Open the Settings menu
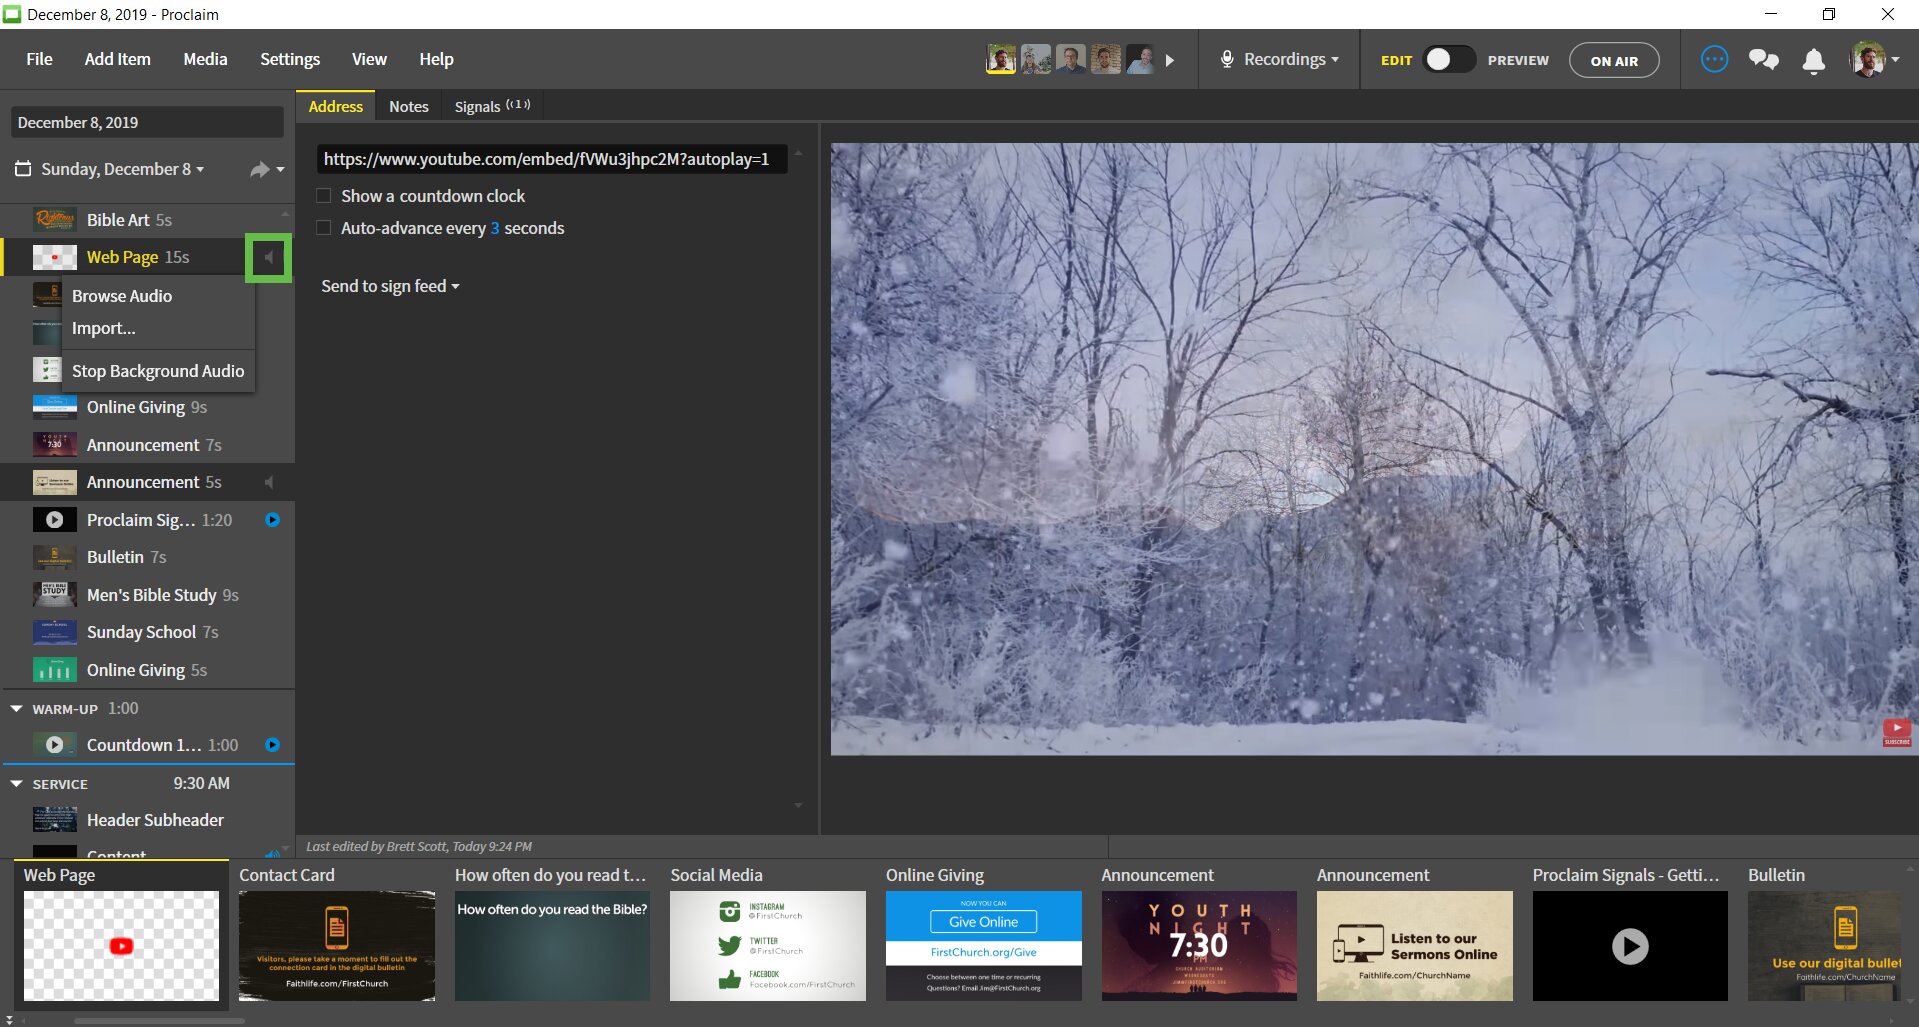Screen dimensions: 1919x1027 [290, 59]
